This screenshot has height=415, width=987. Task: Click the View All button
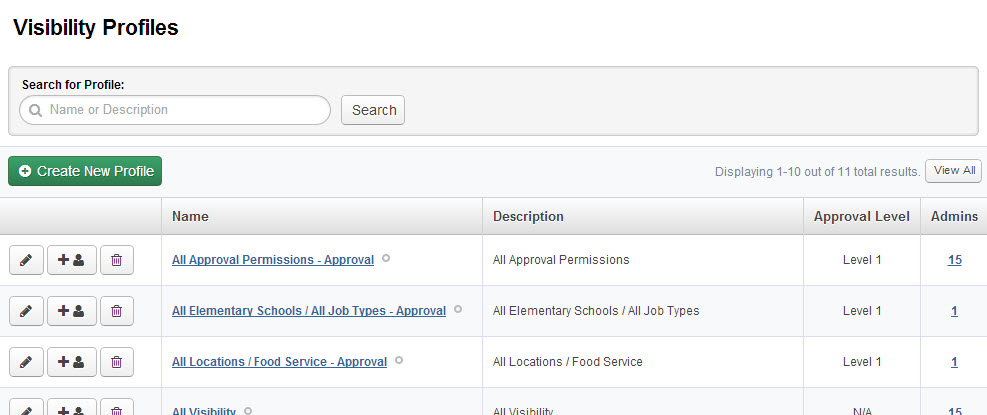953,171
